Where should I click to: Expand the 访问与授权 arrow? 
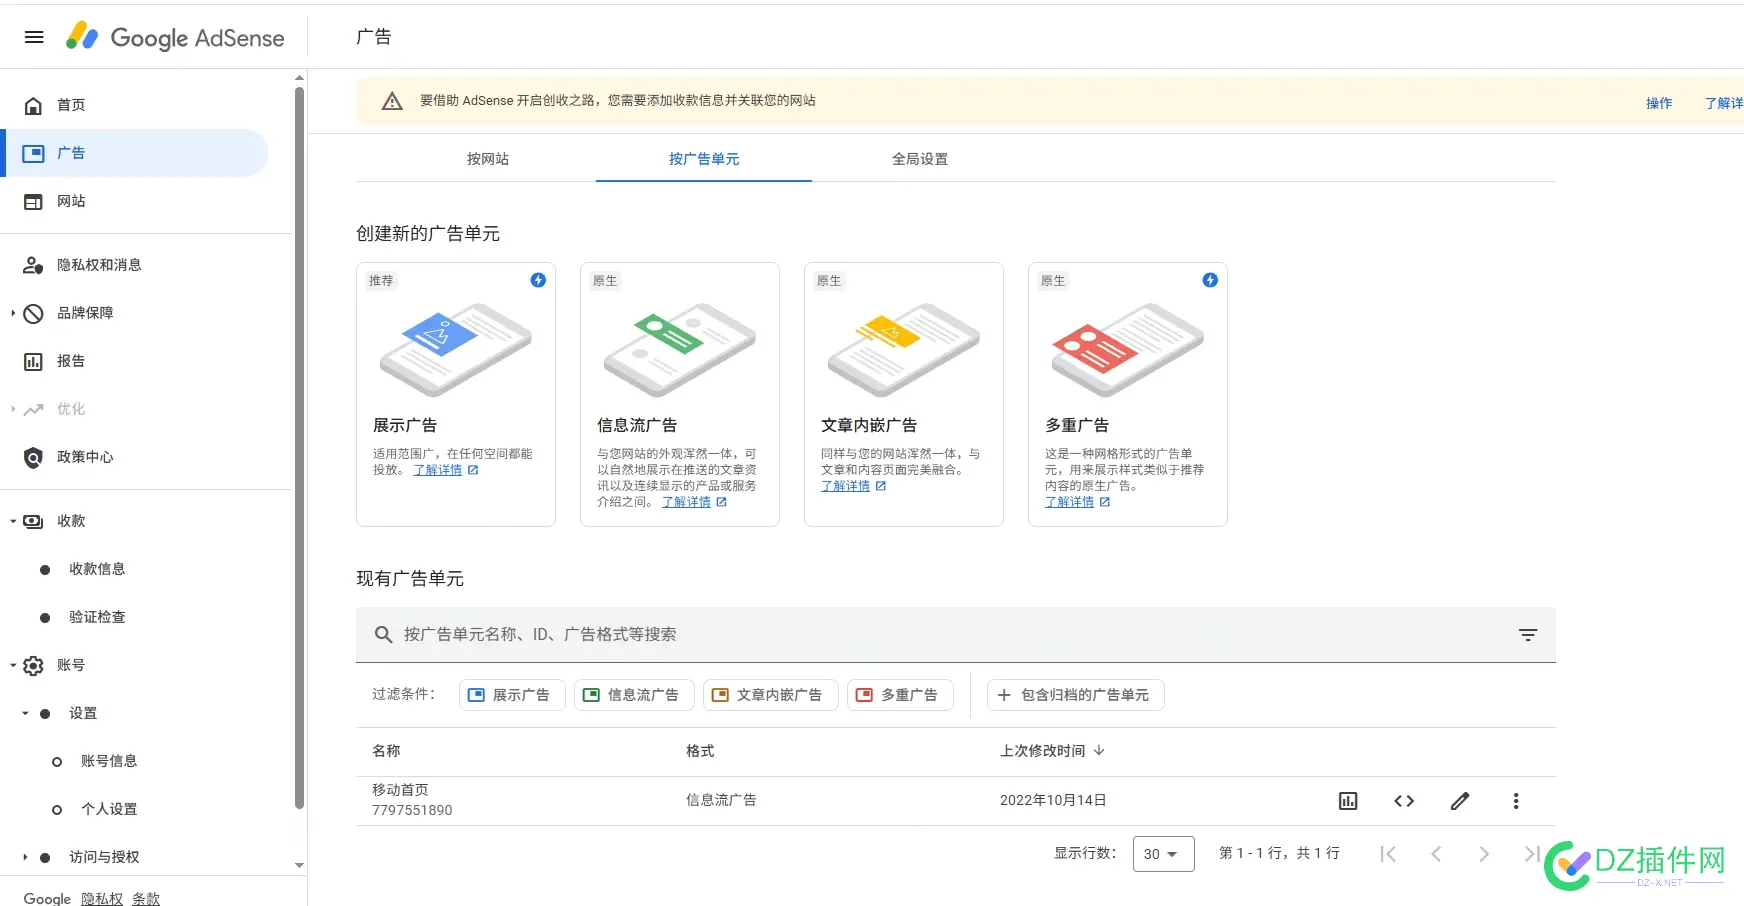[25, 857]
